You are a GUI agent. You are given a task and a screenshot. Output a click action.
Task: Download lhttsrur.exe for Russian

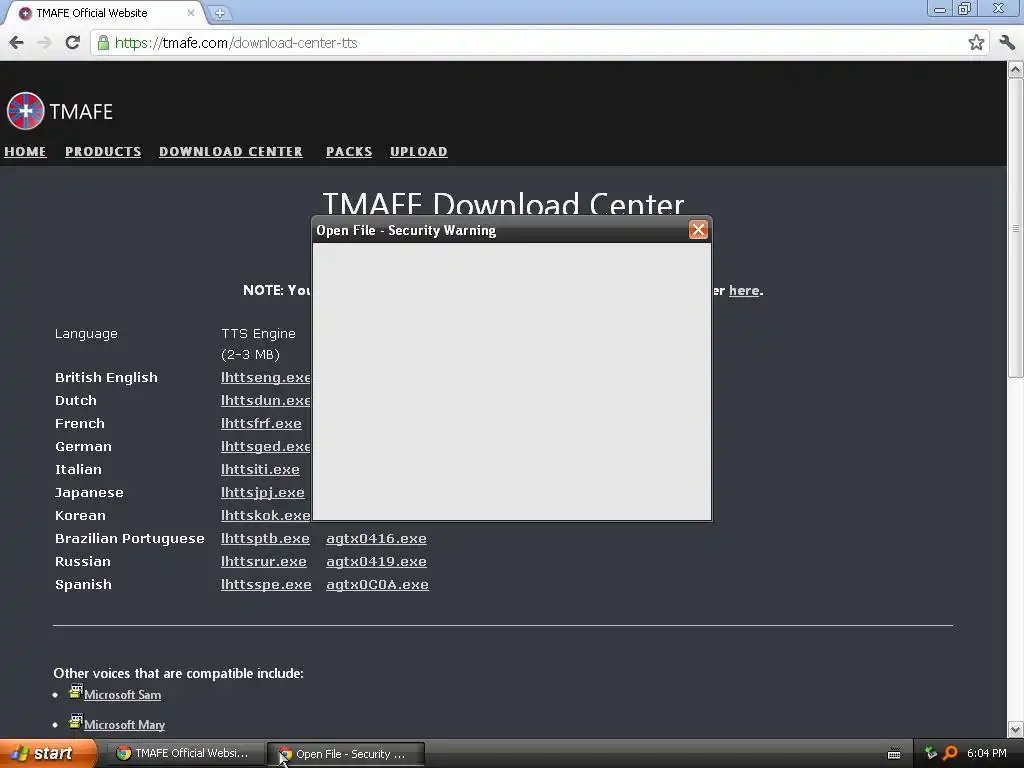click(264, 562)
